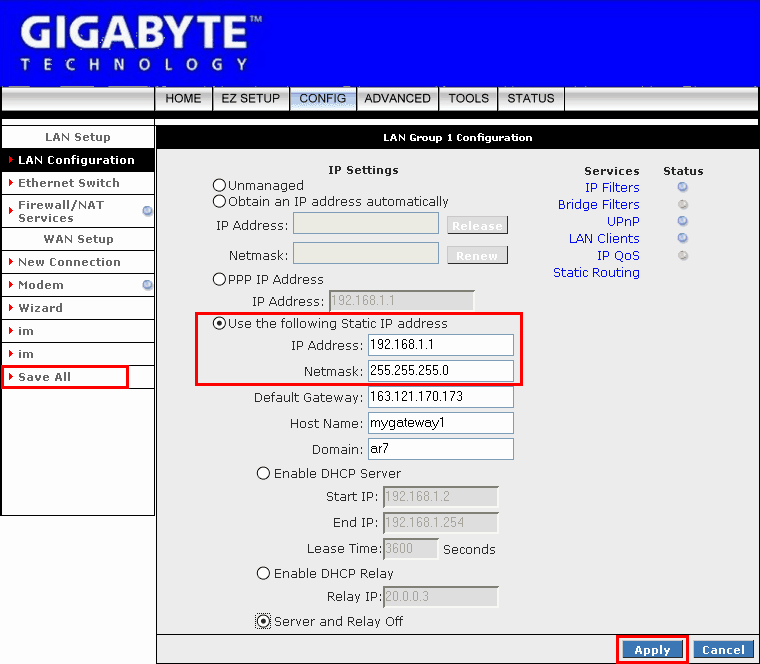Click the Renew button

[477, 255]
